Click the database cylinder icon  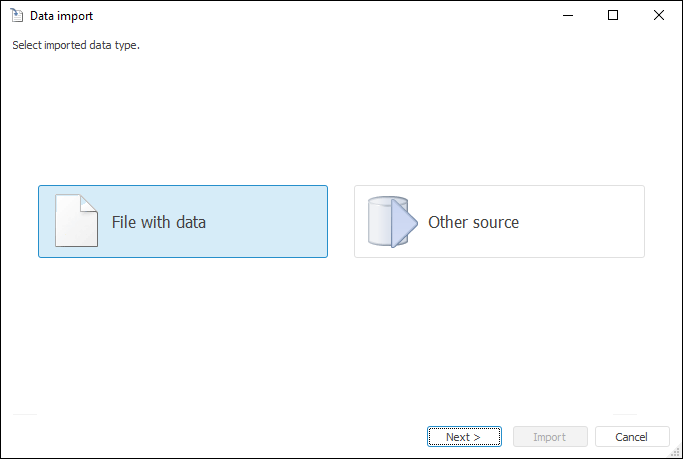pos(378,221)
